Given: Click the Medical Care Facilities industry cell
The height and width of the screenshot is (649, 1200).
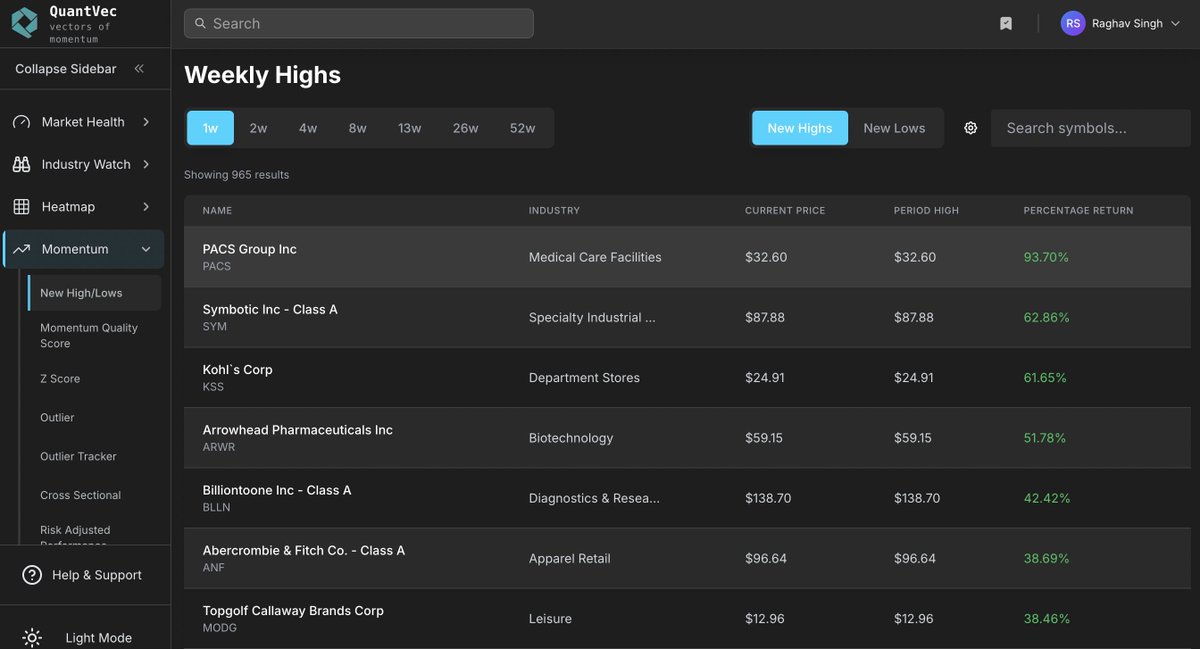Looking at the screenshot, I should point(595,257).
